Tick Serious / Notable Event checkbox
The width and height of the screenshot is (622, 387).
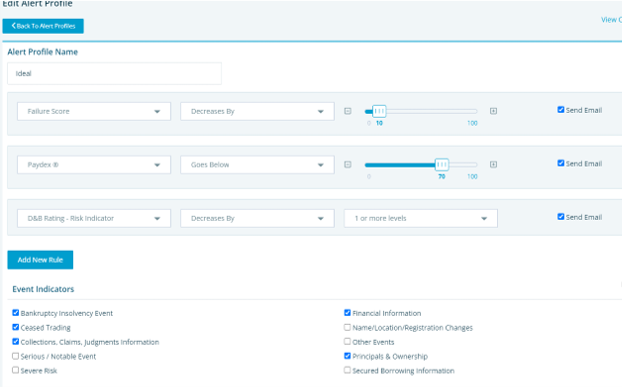click(x=15, y=356)
